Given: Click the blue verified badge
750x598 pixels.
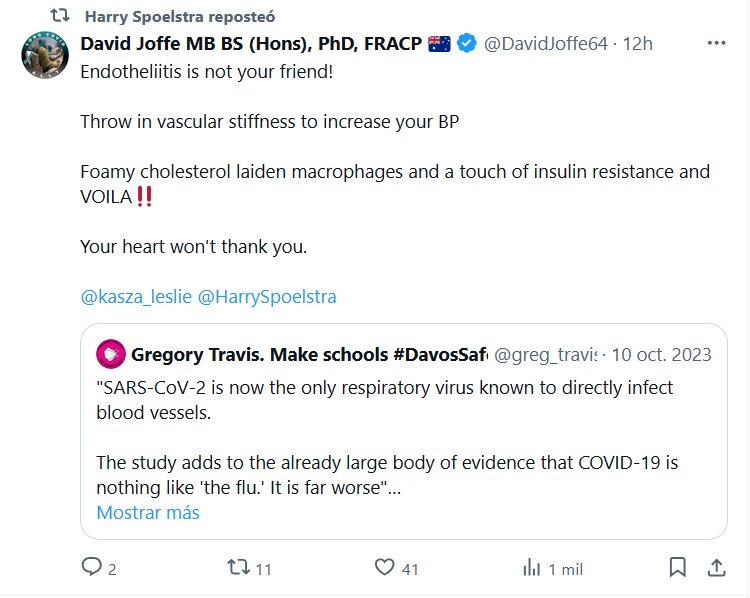Looking at the screenshot, I should (466, 44).
